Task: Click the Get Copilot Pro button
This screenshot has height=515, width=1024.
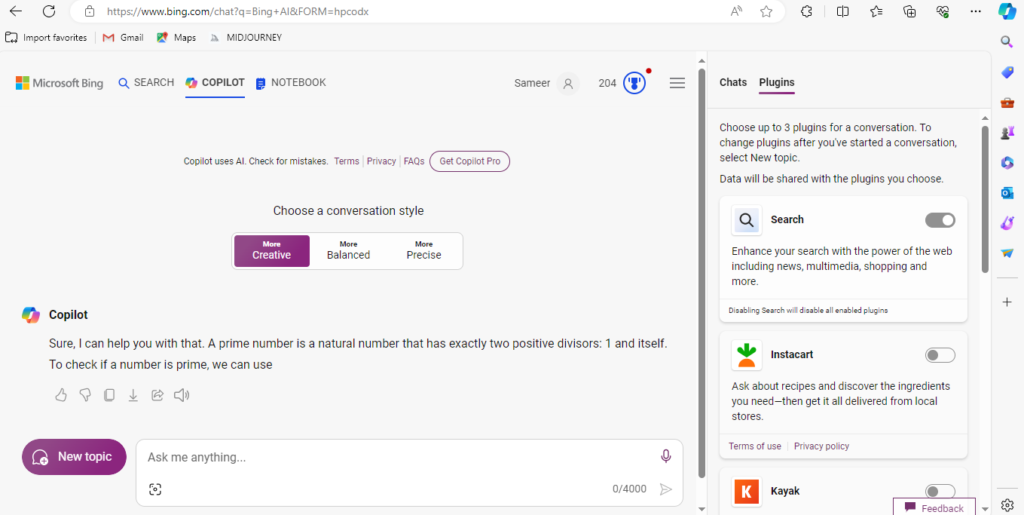Action: pos(470,161)
